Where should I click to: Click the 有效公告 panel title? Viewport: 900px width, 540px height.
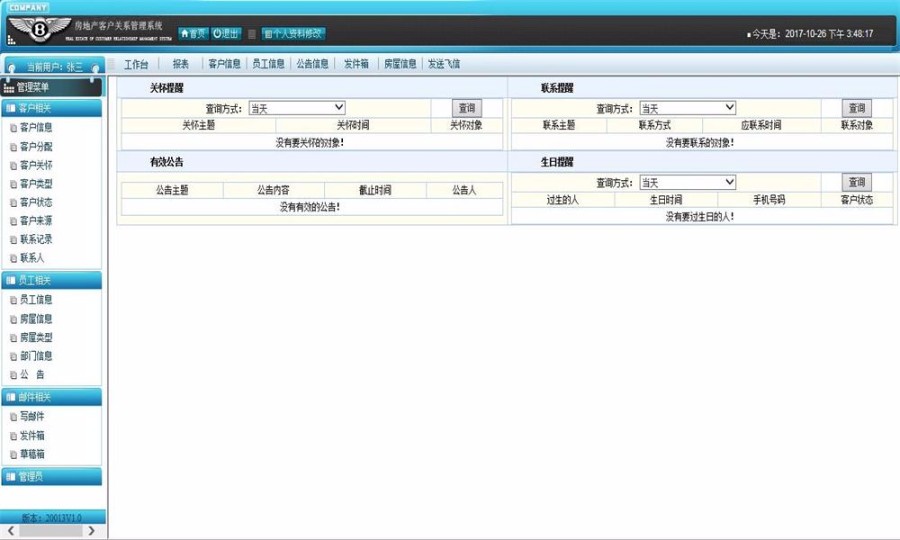(x=166, y=162)
